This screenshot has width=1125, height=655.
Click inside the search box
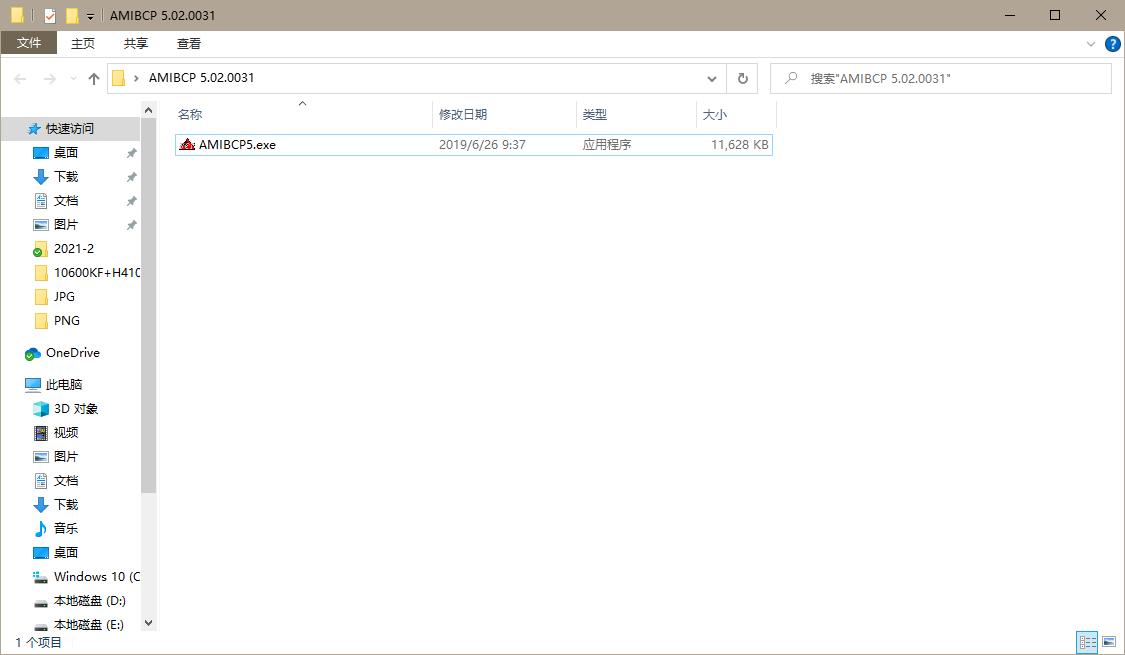[940, 77]
